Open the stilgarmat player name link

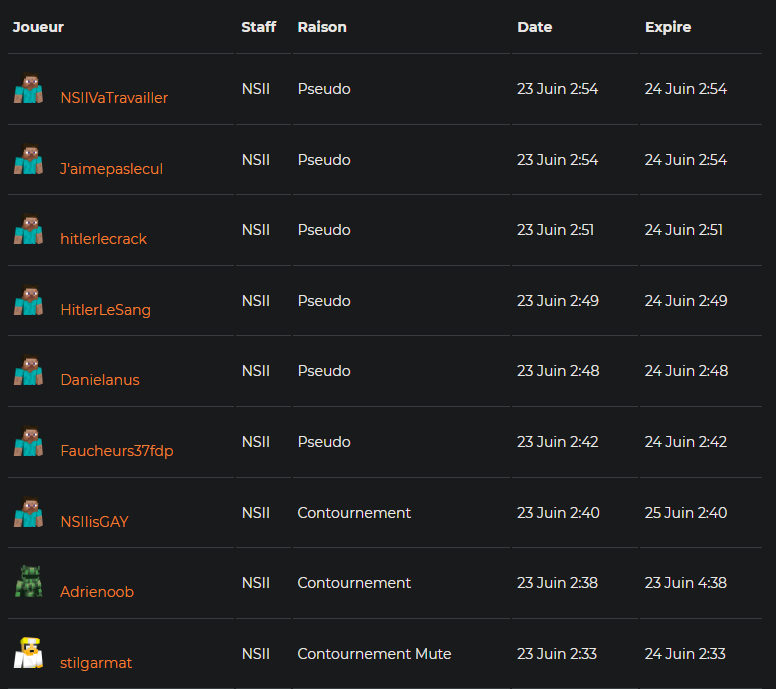tap(96, 663)
